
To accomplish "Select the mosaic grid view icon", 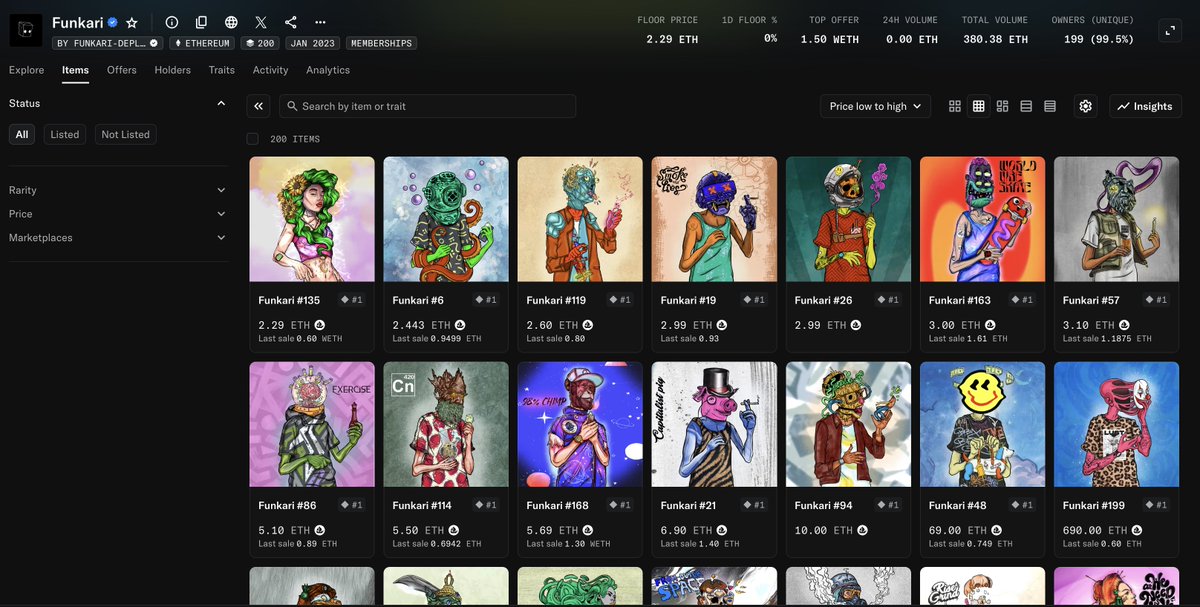I will tap(1002, 106).
